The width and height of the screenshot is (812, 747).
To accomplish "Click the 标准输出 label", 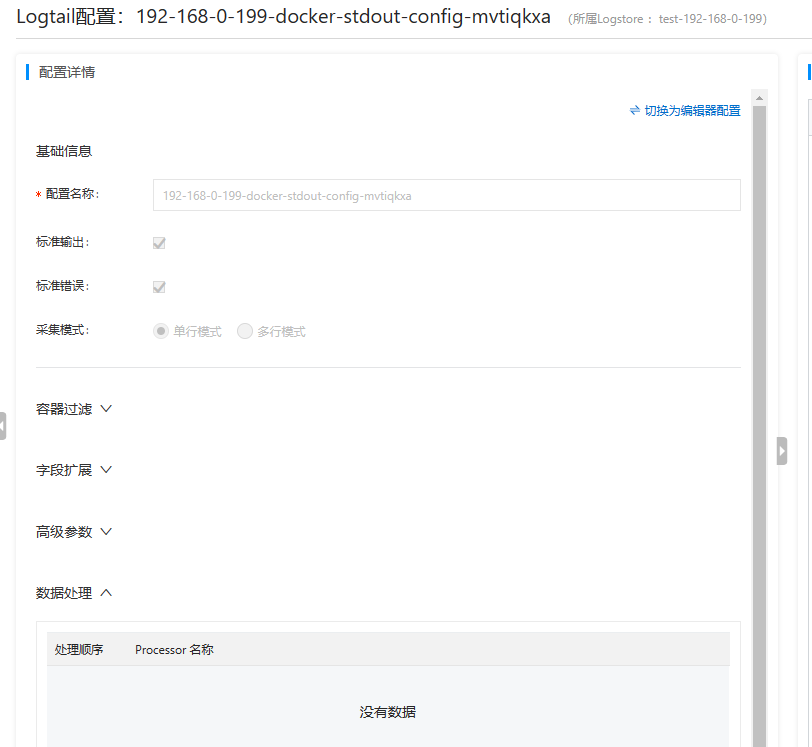I will (x=63, y=242).
